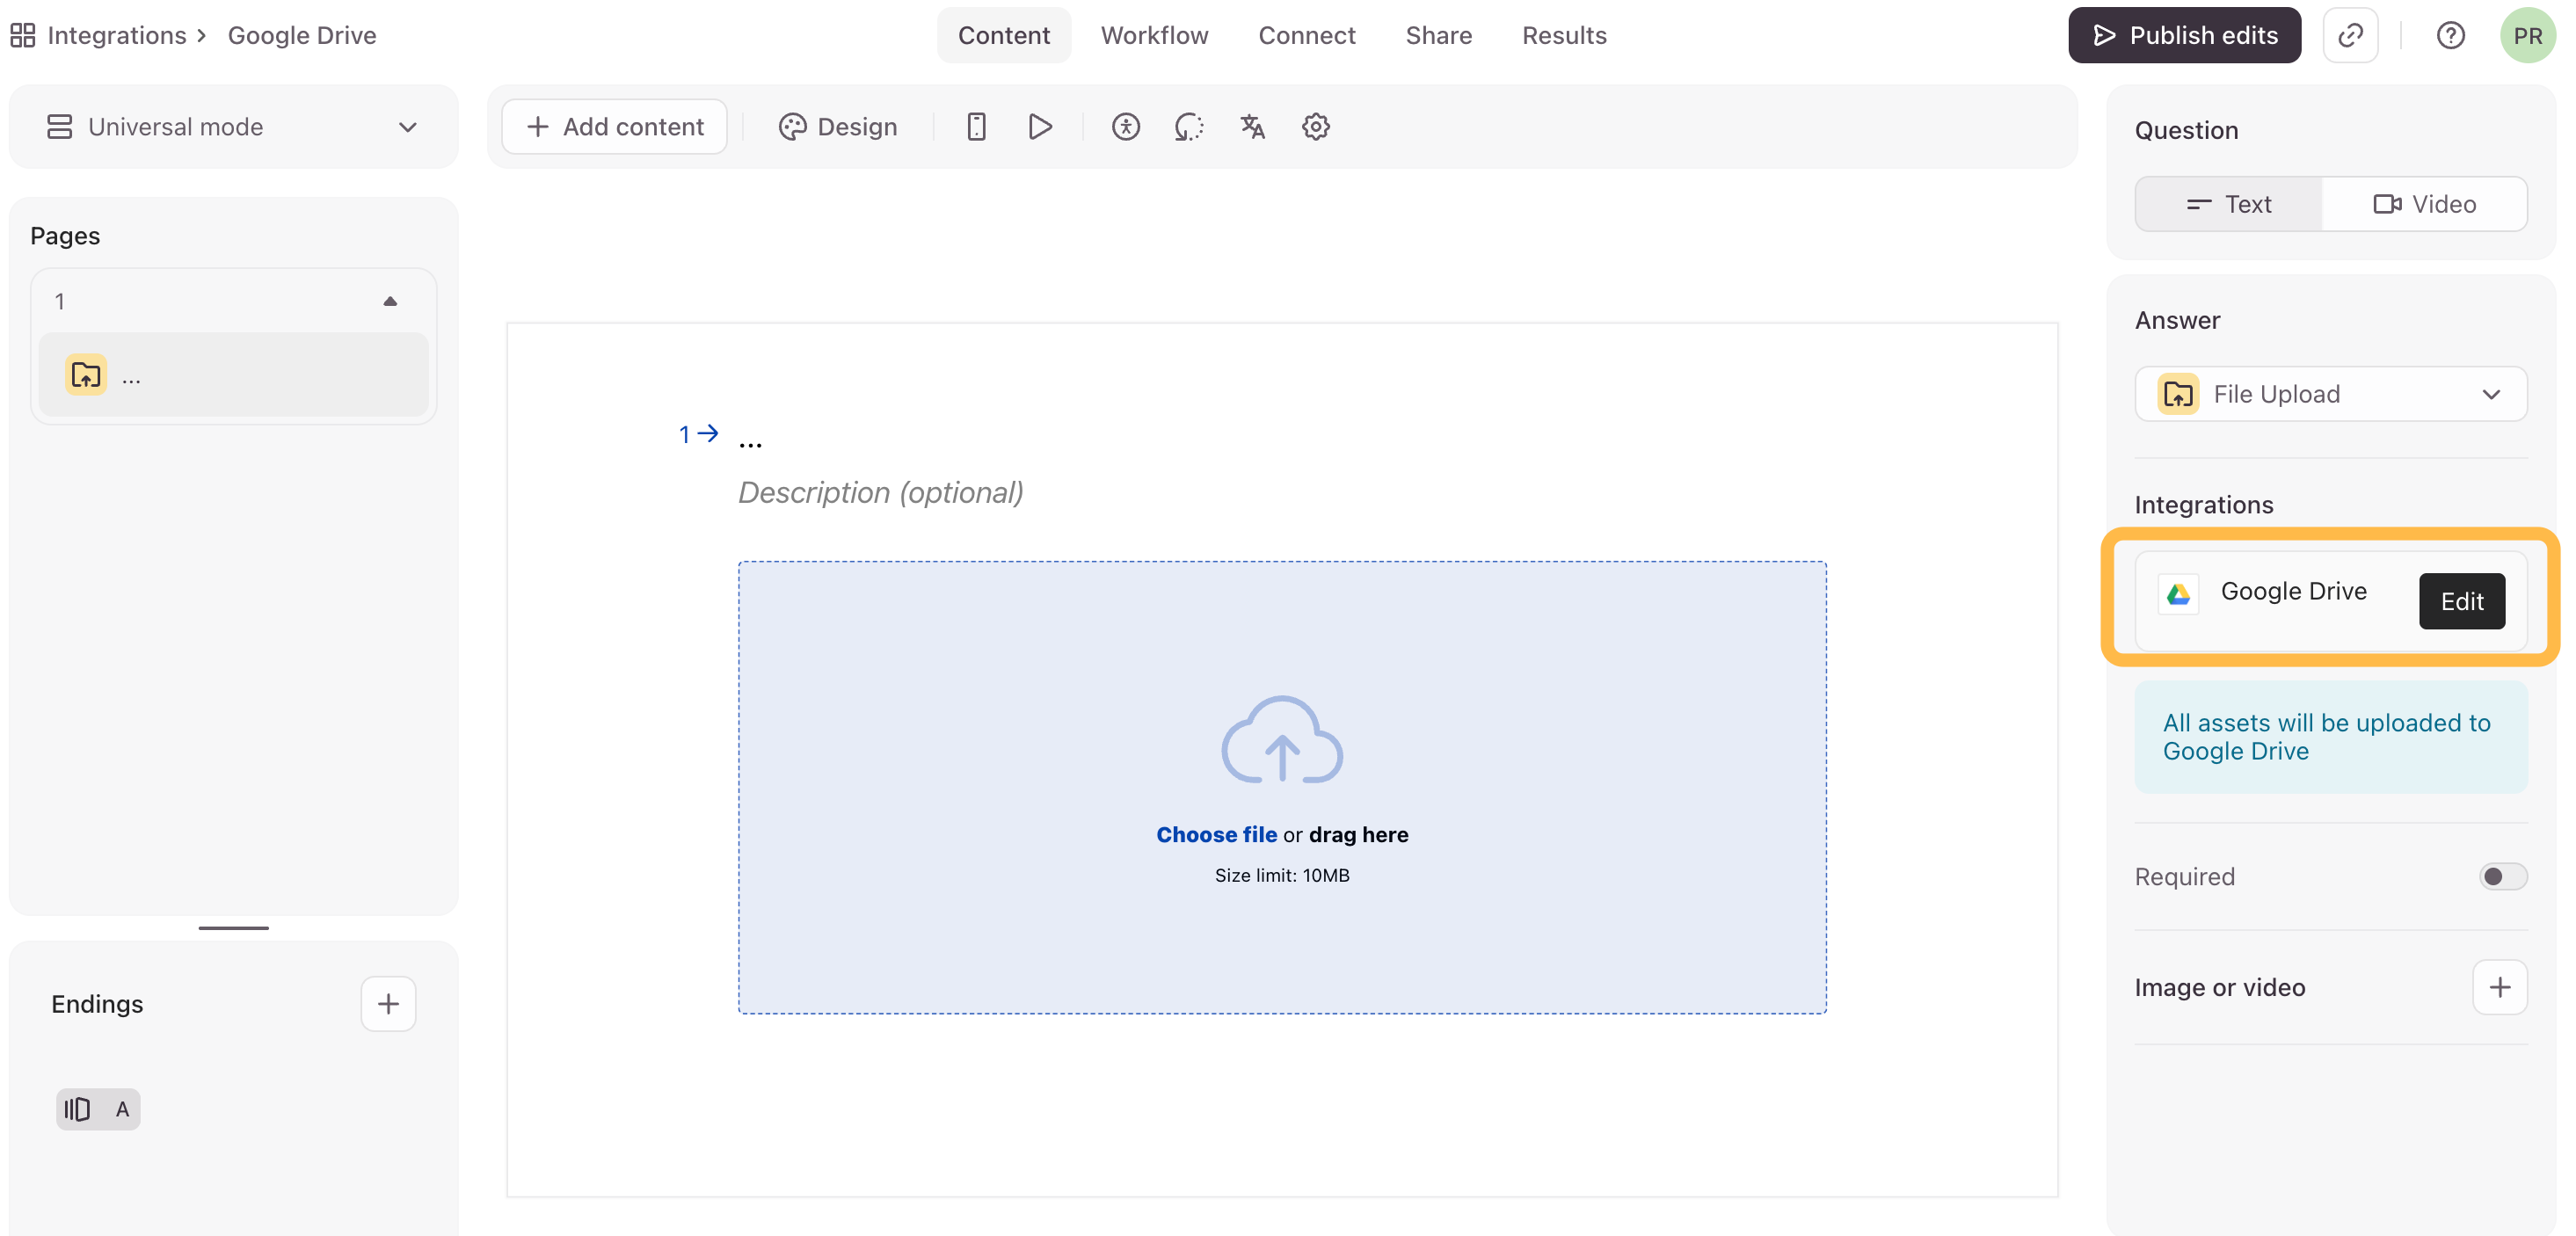Click the Description (optional) field

click(880, 492)
